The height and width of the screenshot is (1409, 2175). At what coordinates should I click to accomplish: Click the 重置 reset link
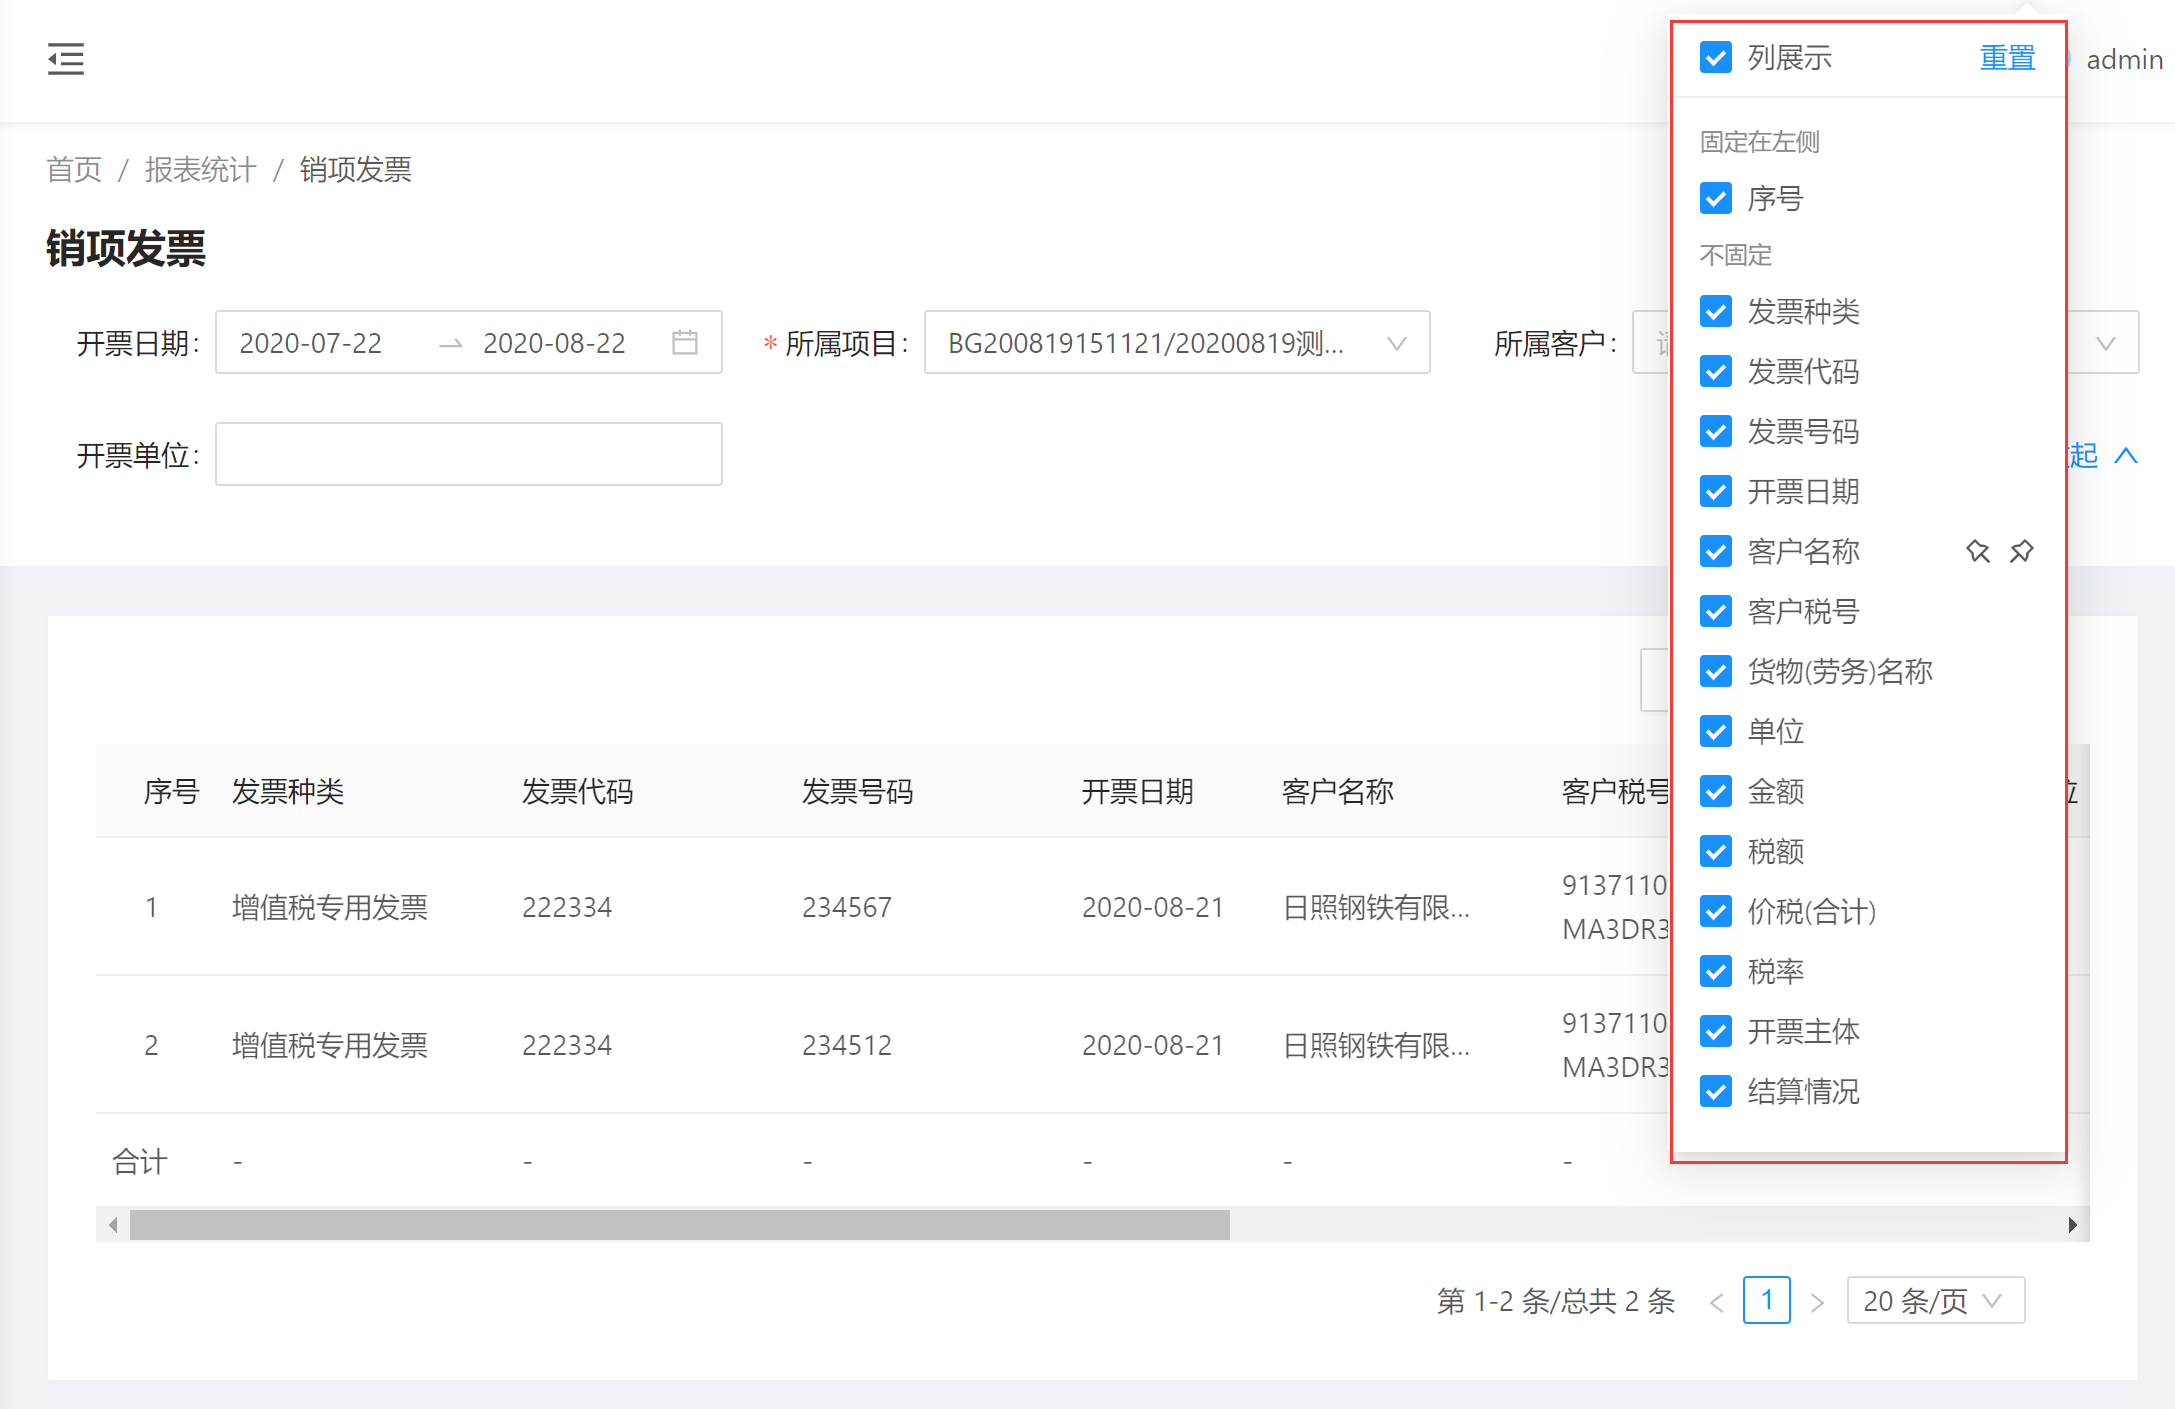point(2007,58)
